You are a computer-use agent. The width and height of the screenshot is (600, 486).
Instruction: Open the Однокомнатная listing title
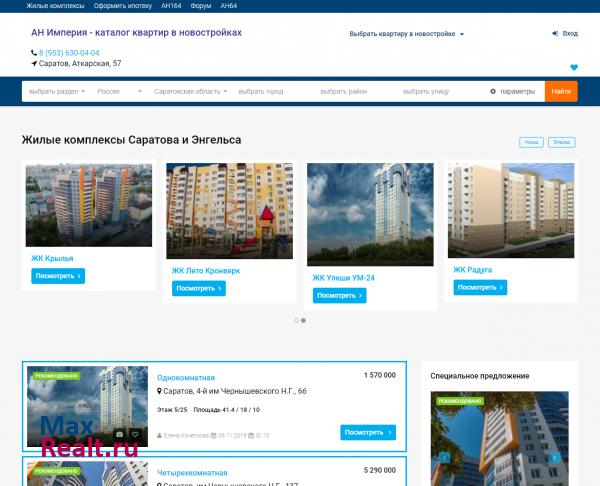click(x=186, y=378)
